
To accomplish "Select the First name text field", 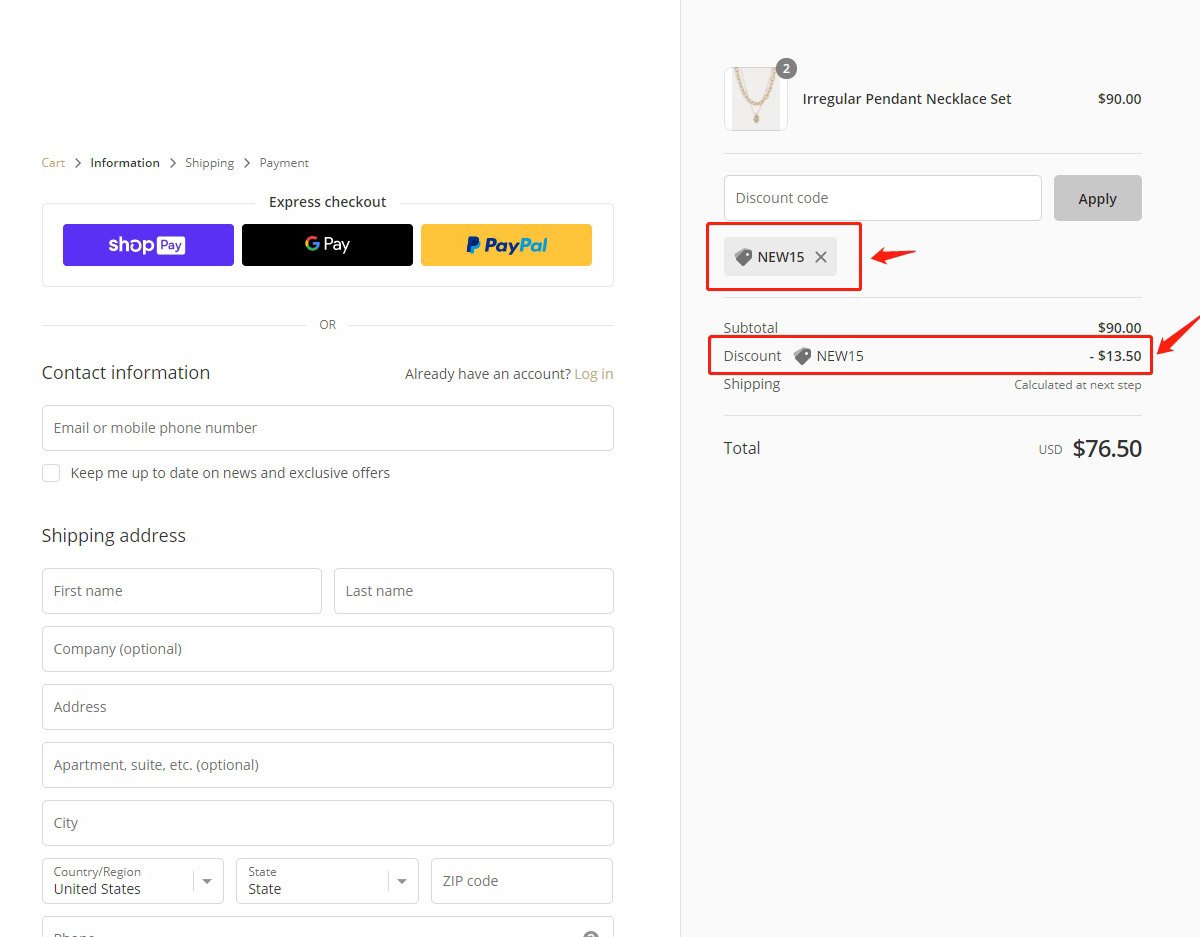I will coord(181,591).
